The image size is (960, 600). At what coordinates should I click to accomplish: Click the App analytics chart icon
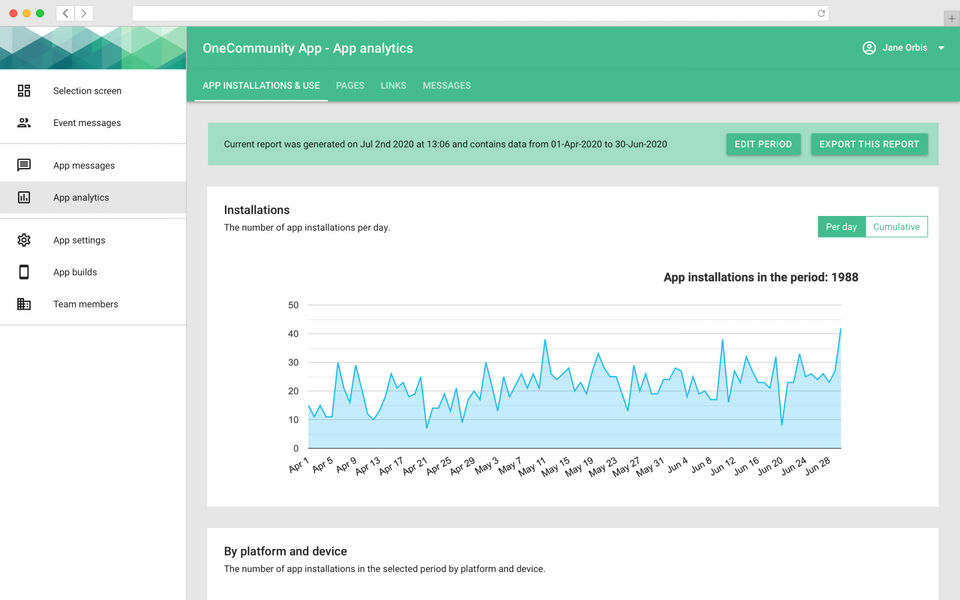click(24, 198)
